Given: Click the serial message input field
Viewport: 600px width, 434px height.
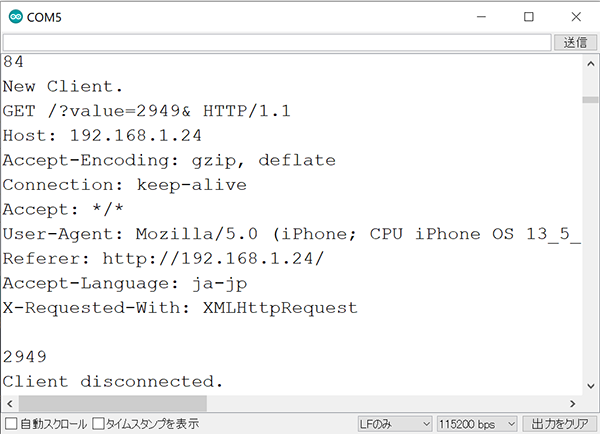Looking at the screenshot, I should [277, 42].
